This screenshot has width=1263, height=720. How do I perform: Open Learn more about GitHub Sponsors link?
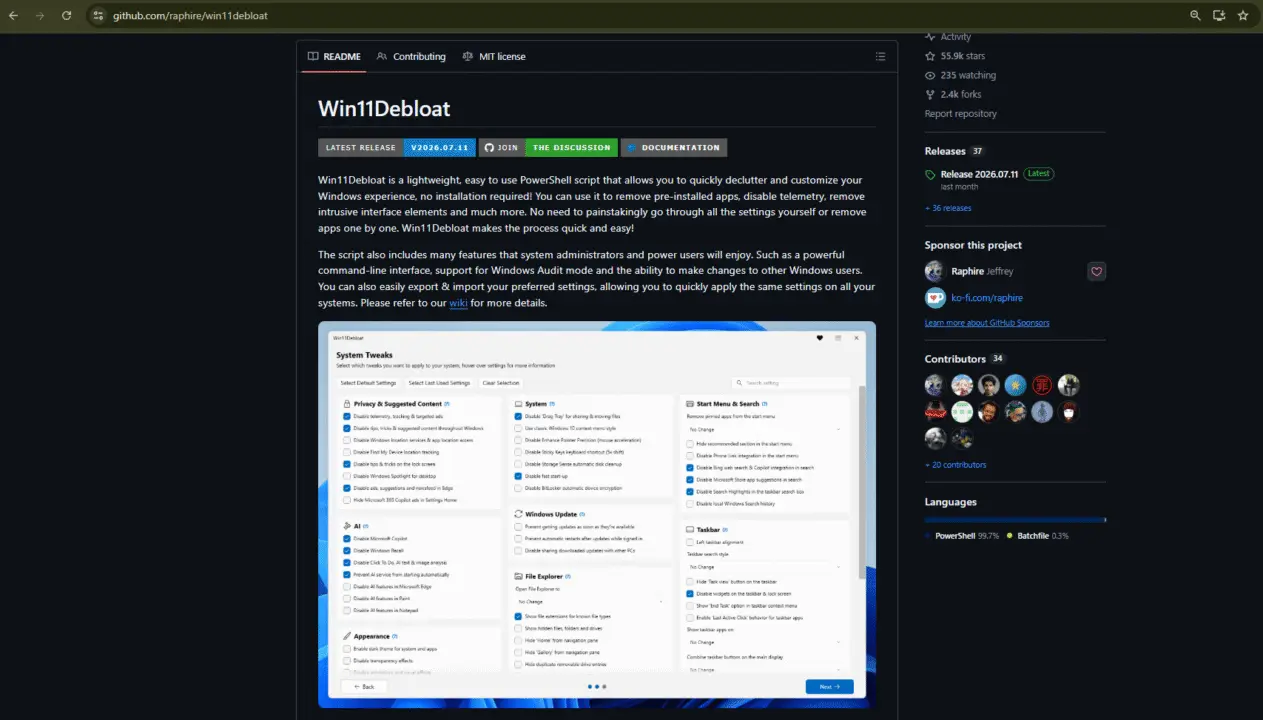click(987, 323)
